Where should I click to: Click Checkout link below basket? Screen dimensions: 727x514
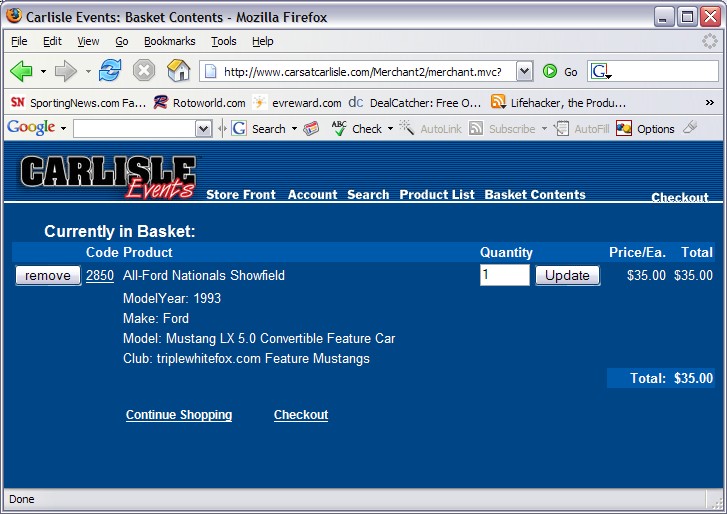[301, 415]
